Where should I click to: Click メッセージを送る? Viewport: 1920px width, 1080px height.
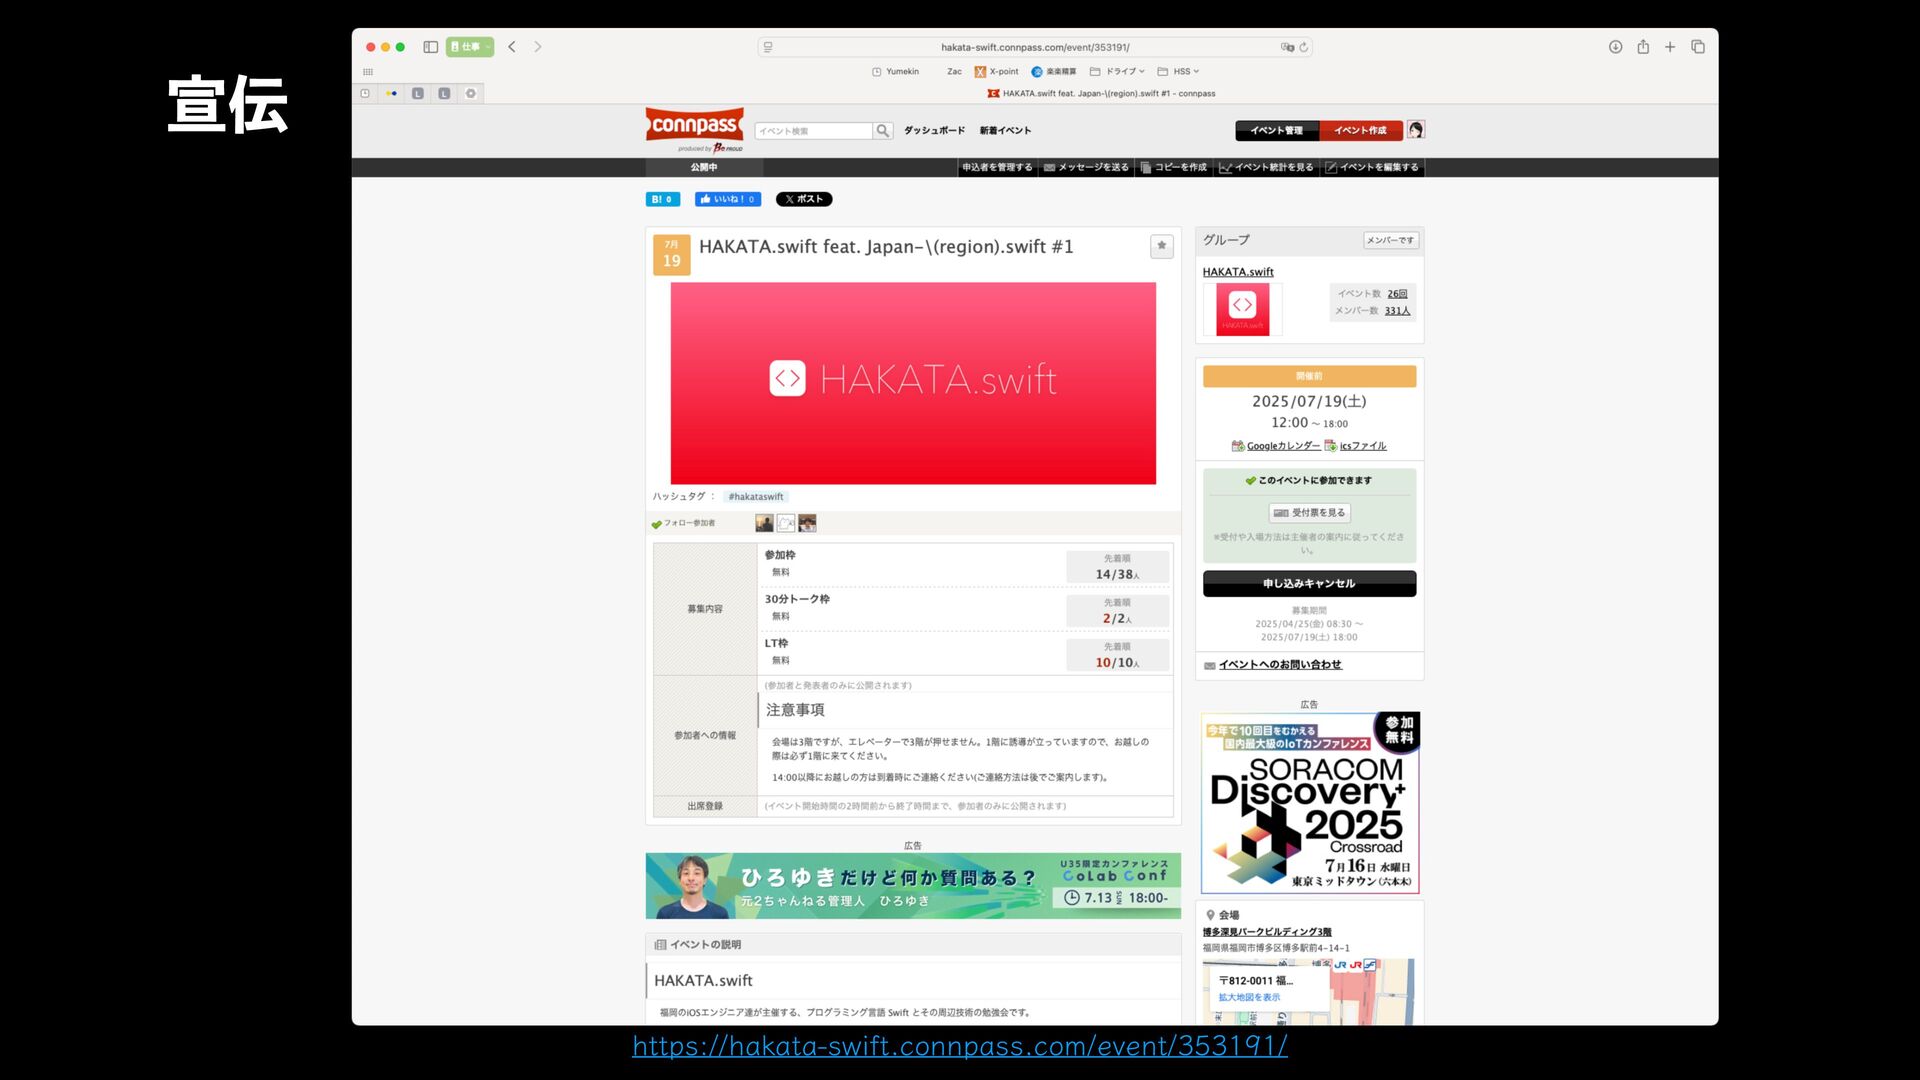point(1086,168)
